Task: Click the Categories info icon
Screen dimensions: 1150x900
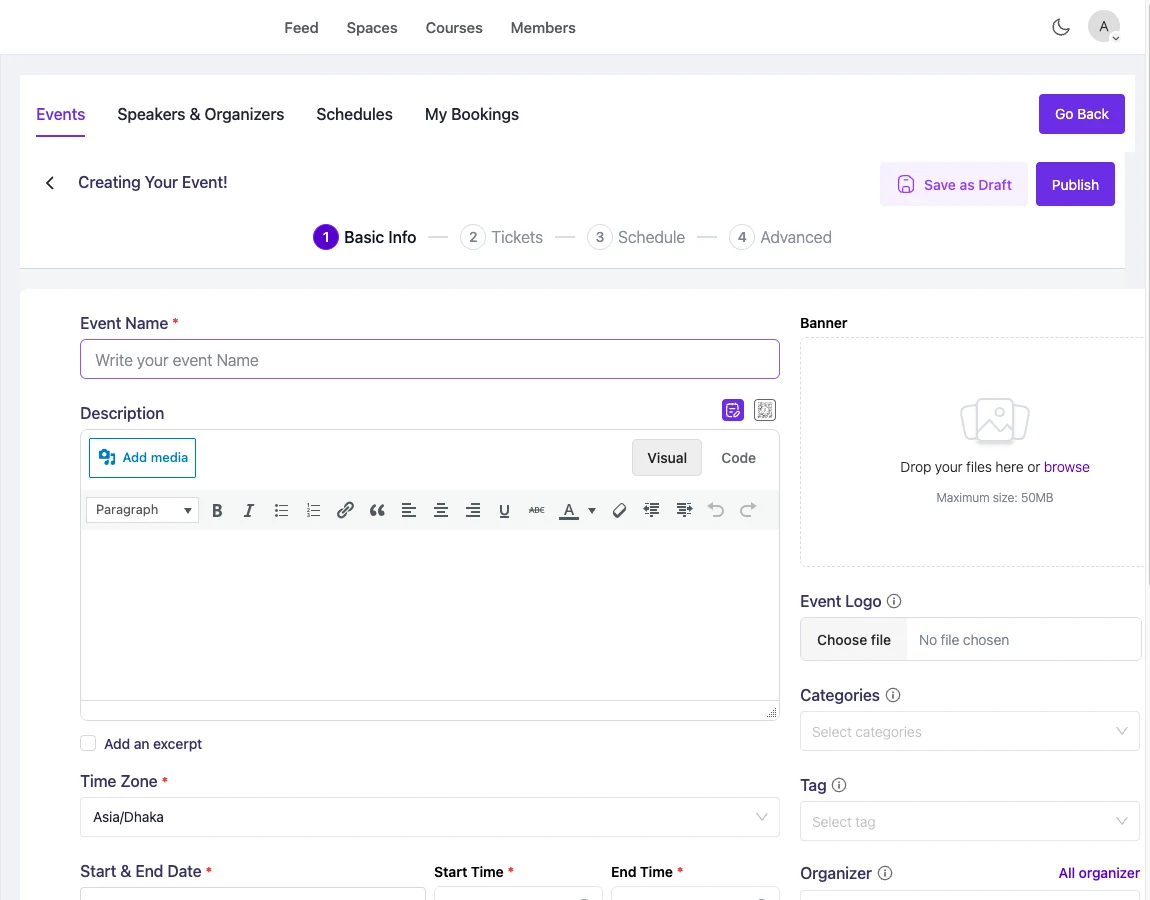Action: [x=893, y=695]
